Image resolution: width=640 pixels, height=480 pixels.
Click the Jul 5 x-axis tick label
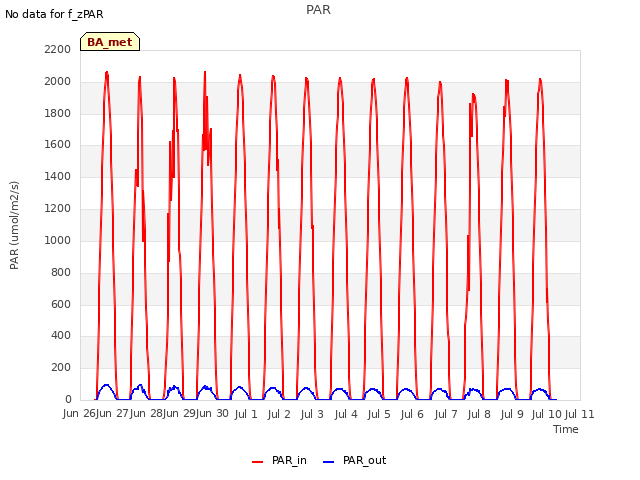[379, 414]
